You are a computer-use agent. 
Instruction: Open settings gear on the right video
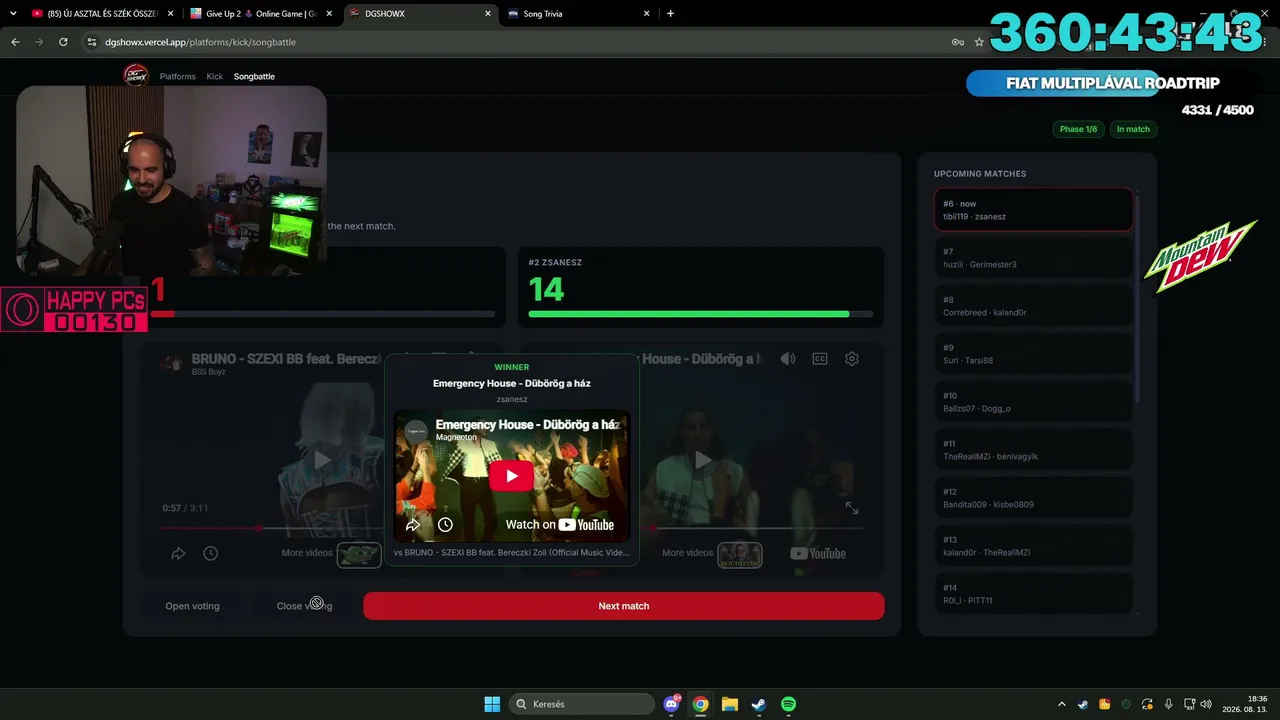tap(852, 359)
